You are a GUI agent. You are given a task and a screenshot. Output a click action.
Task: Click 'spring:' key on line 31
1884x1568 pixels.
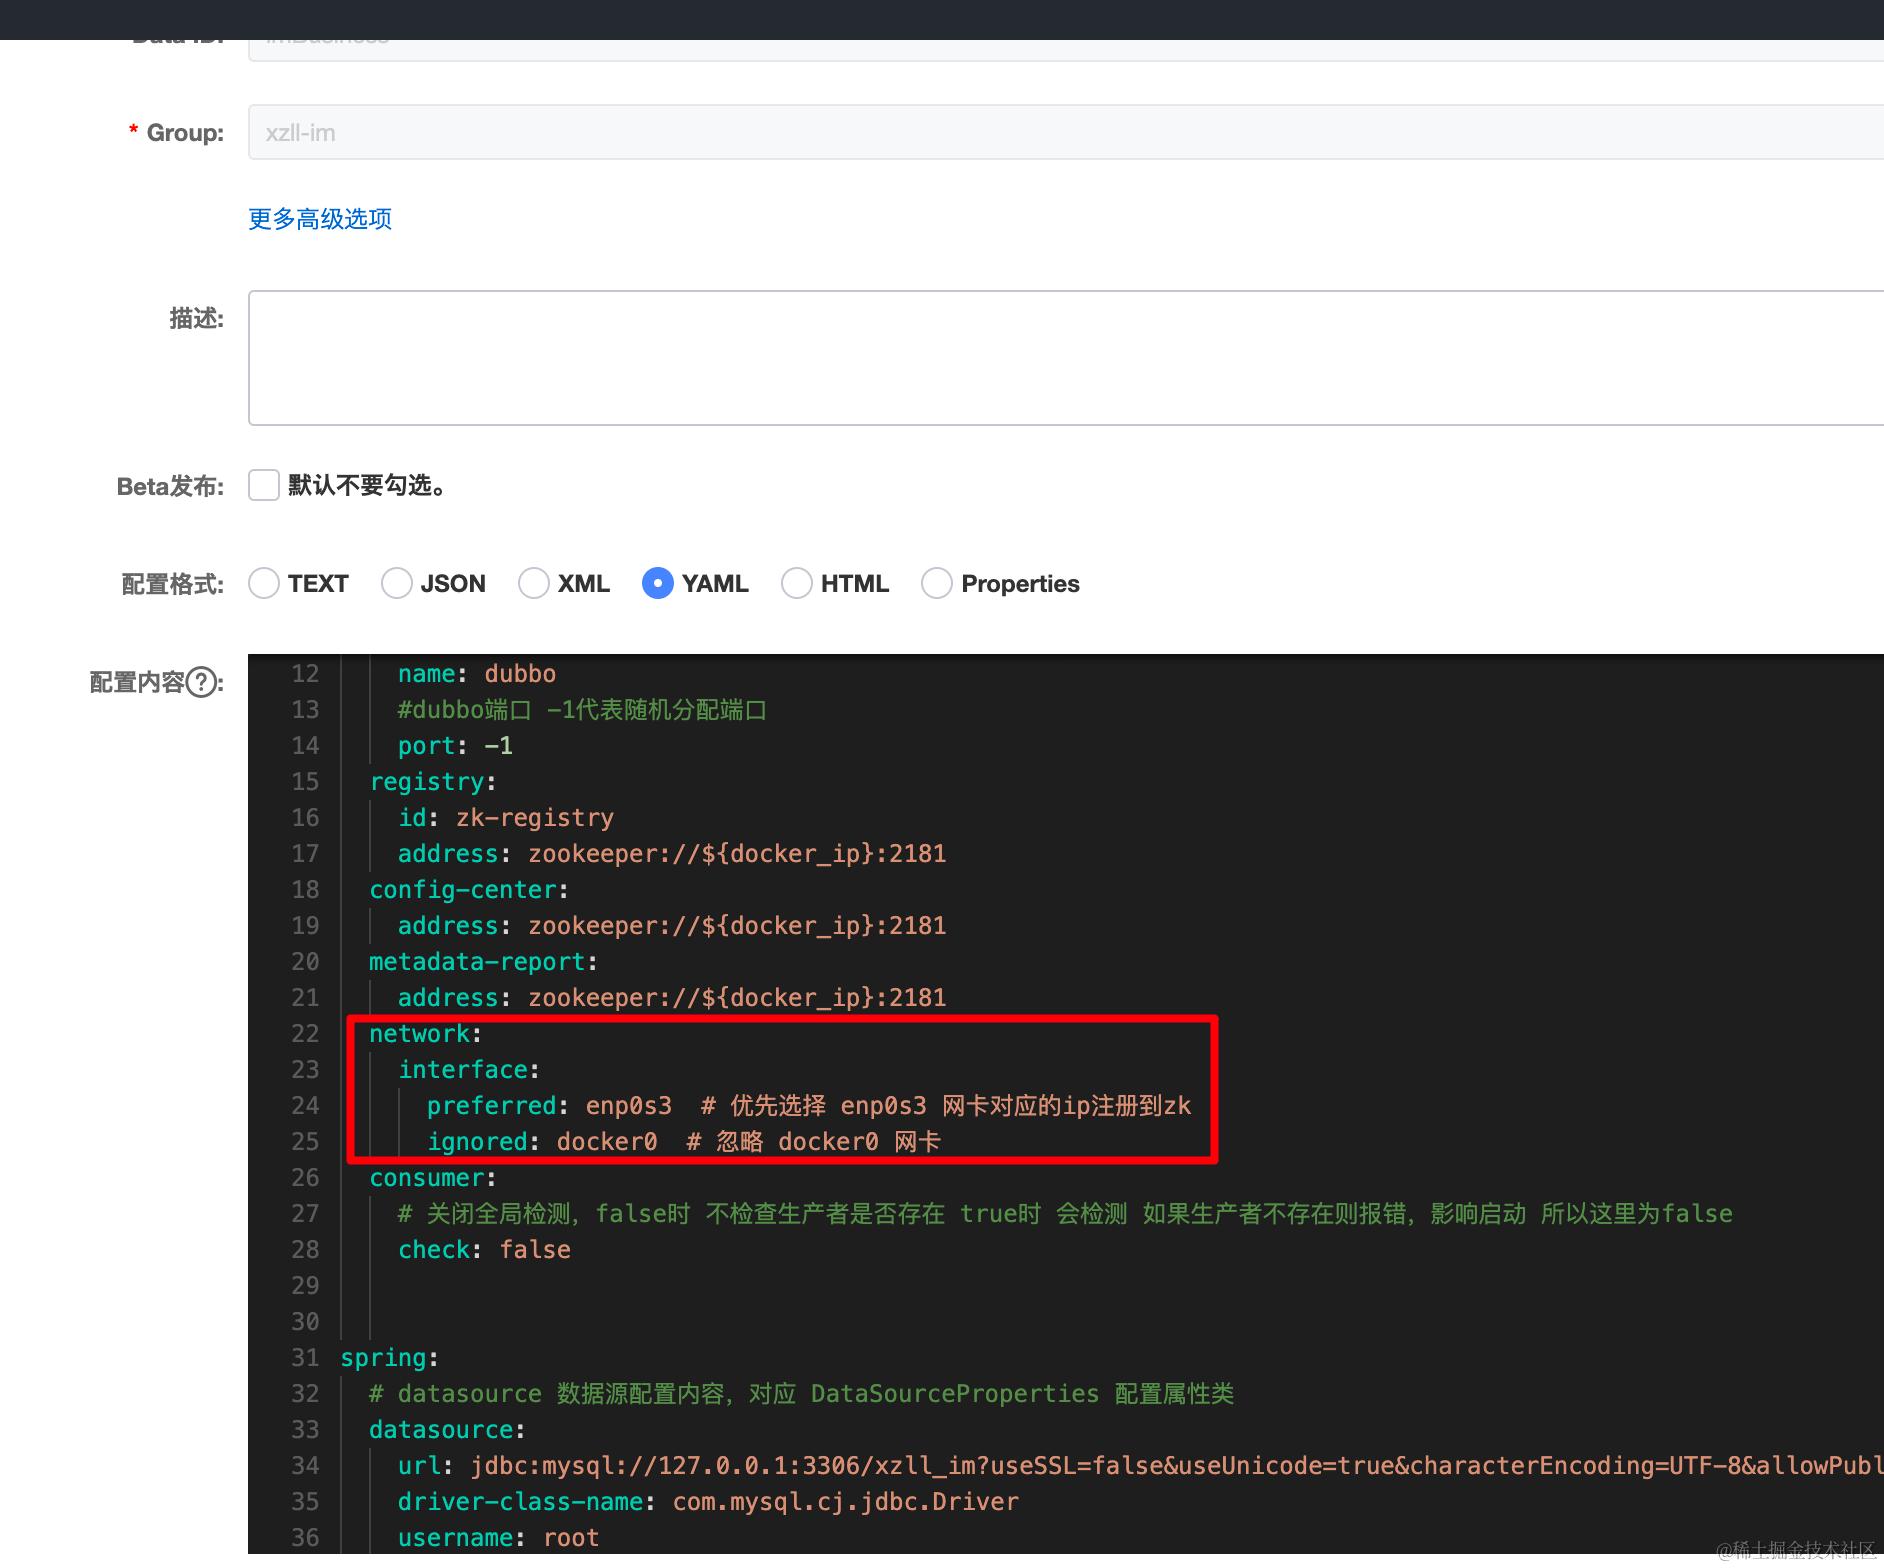coord(390,1358)
